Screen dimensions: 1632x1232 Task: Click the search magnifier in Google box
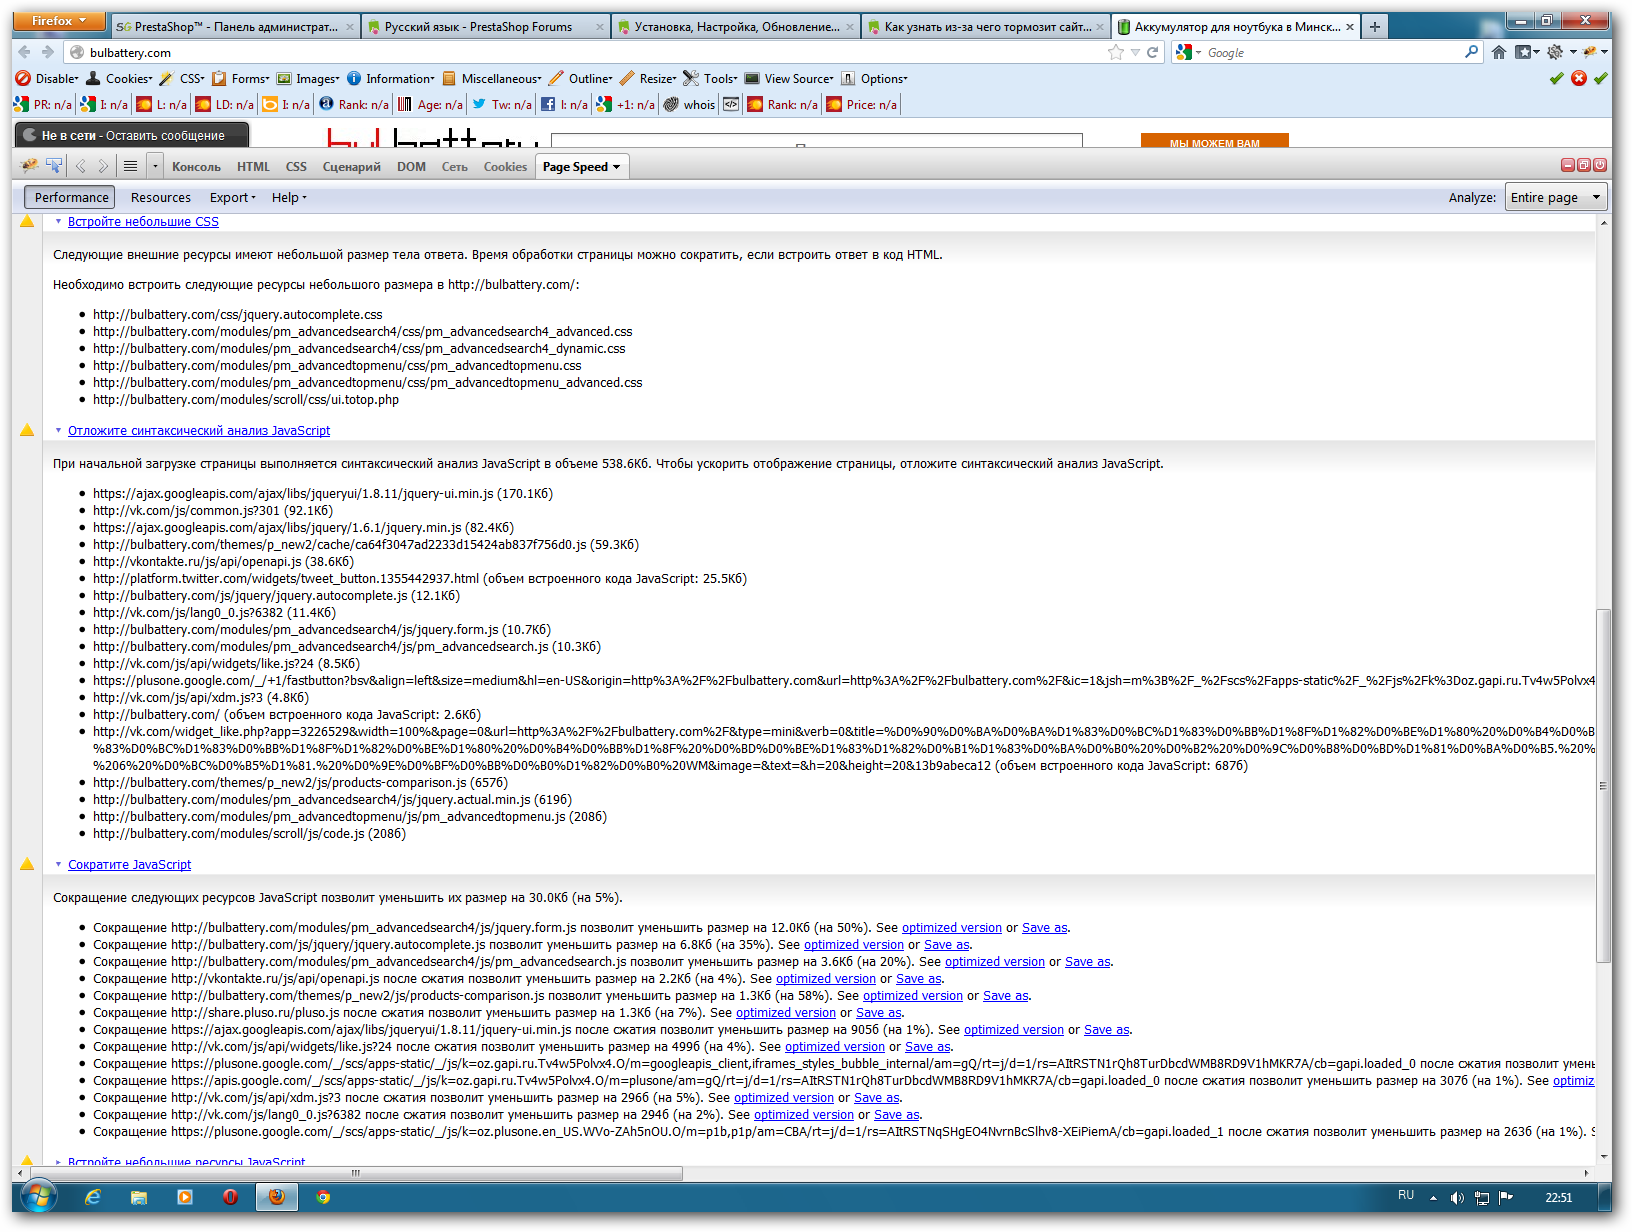pos(1471,52)
